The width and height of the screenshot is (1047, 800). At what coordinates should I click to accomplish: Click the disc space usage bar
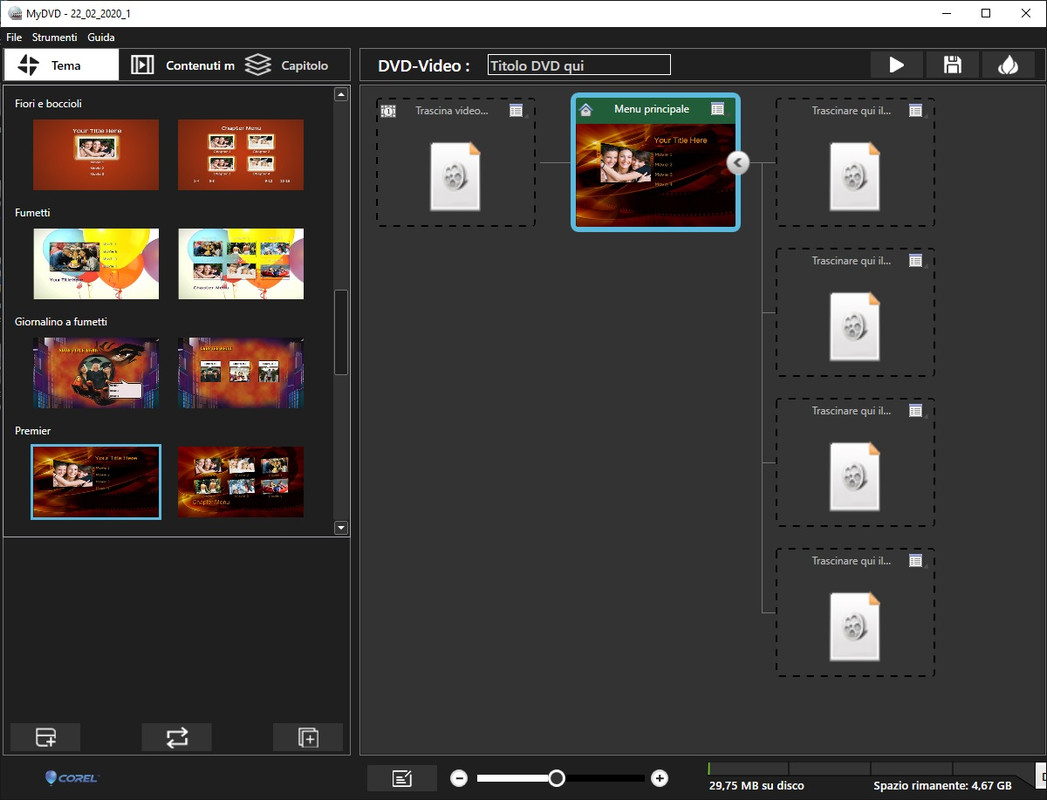point(870,769)
